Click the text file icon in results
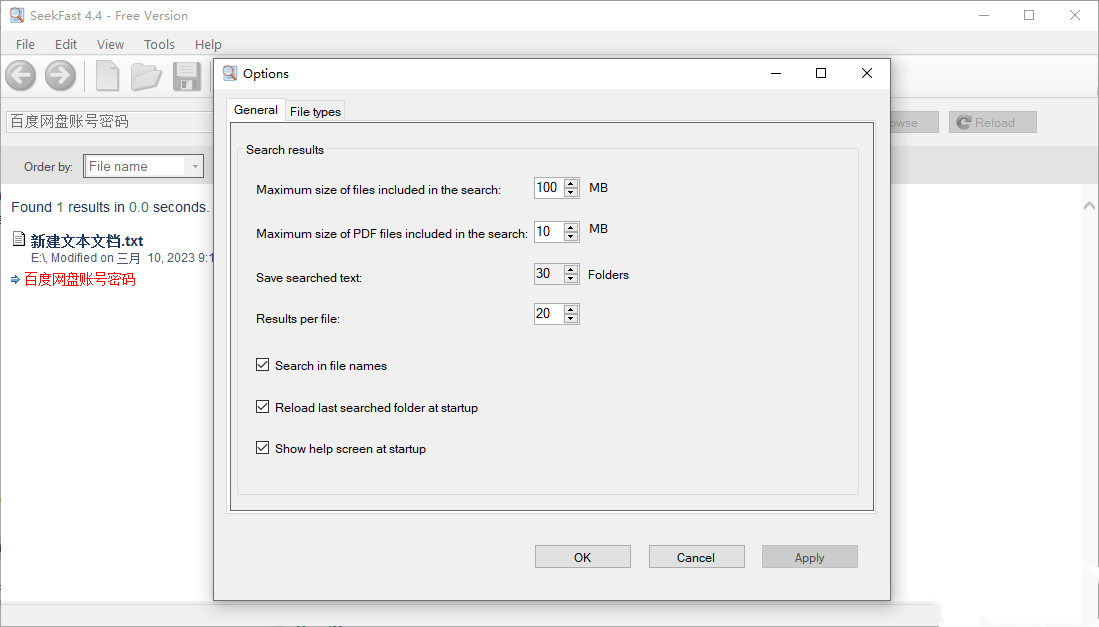1099x627 pixels. (x=19, y=240)
